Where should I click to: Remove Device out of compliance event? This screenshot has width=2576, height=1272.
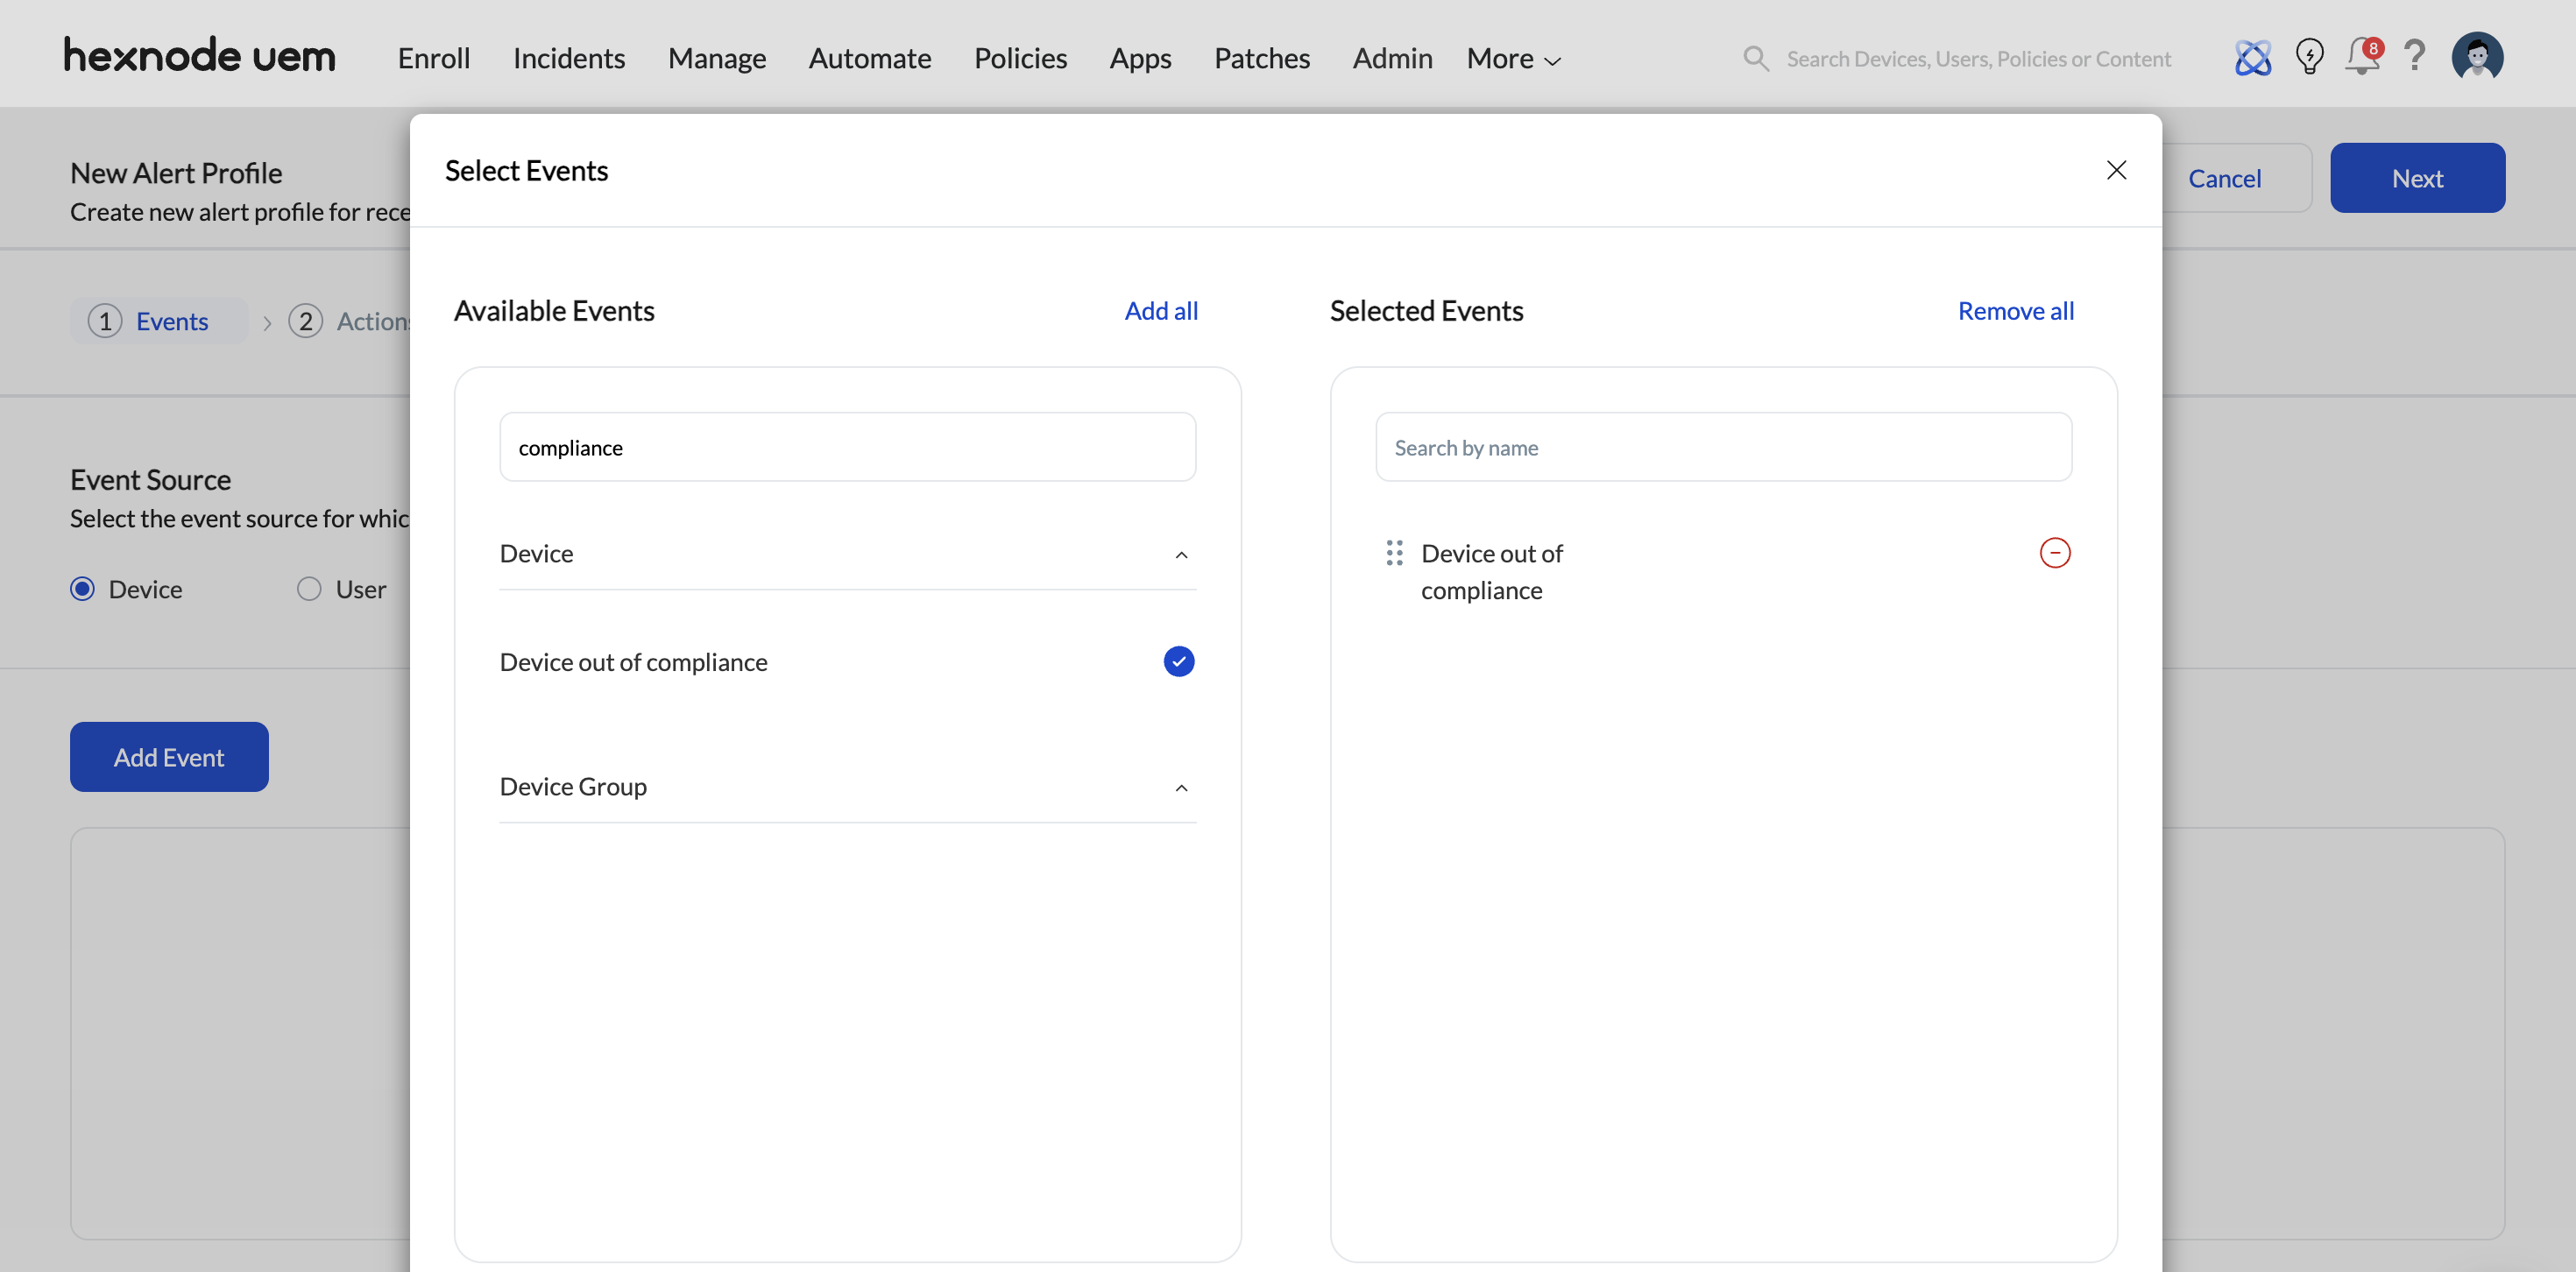point(2054,553)
